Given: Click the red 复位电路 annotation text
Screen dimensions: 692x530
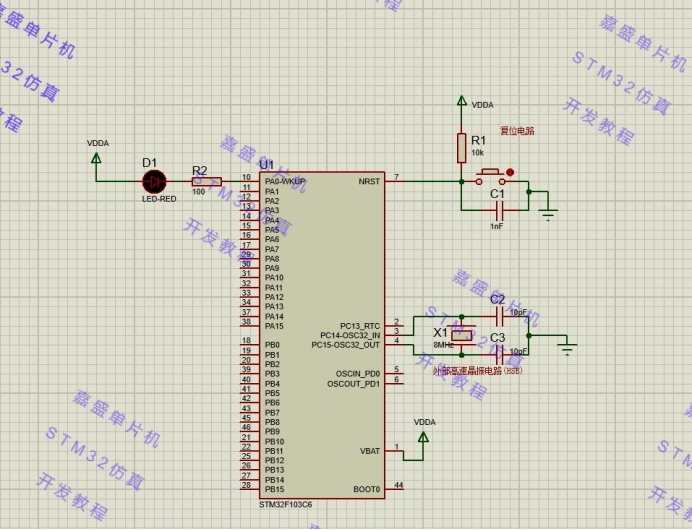Looking at the screenshot, I should pos(517,131).
